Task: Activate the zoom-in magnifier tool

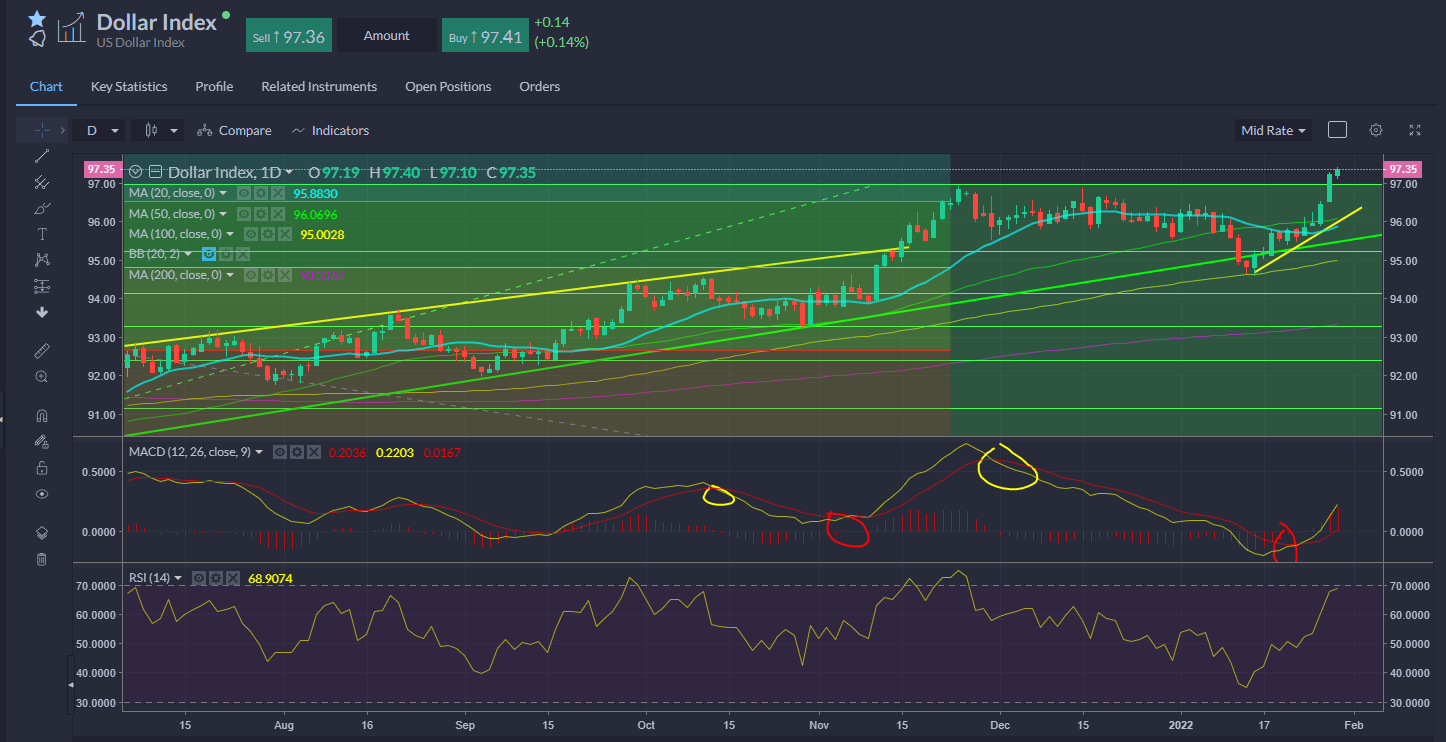Action: pos(41,377)
